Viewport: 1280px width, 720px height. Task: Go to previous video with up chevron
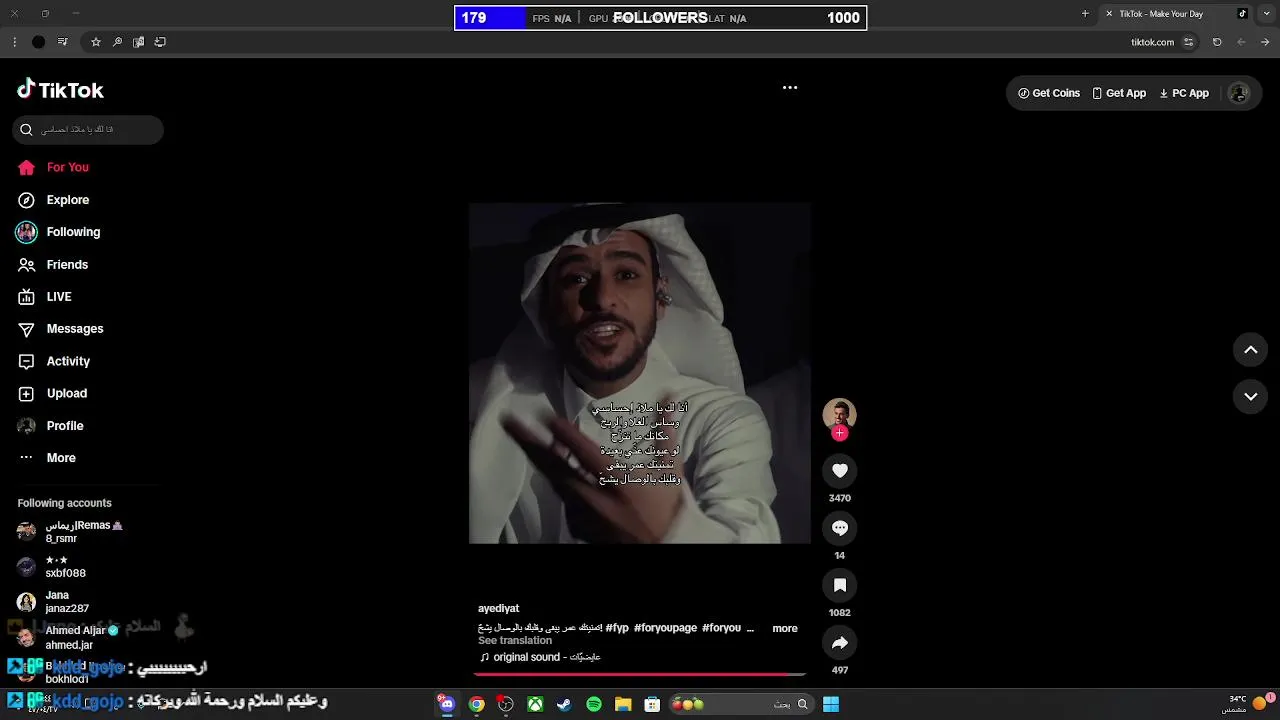(1250, 350)
